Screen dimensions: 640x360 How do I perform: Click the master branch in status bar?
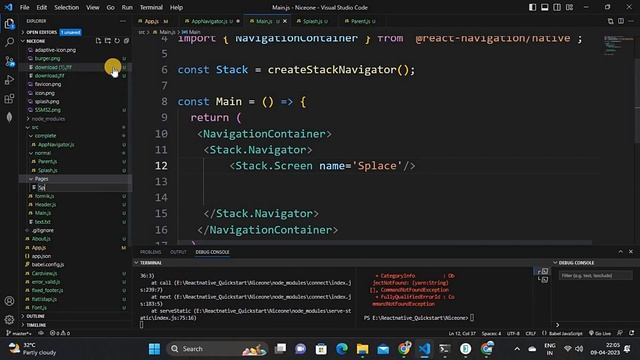[19, 333]
